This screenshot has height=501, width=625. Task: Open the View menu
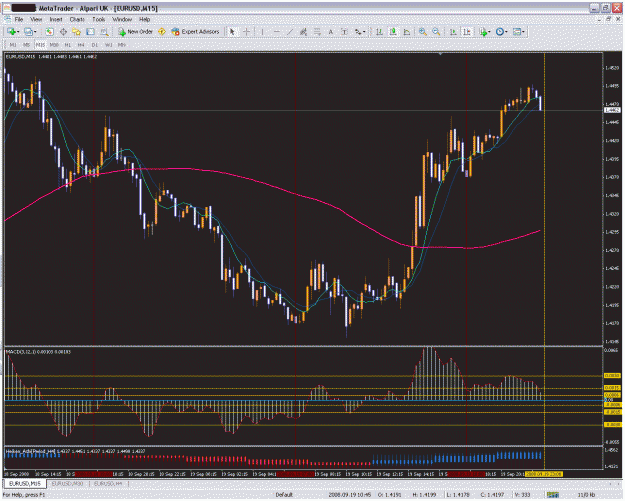36,20
